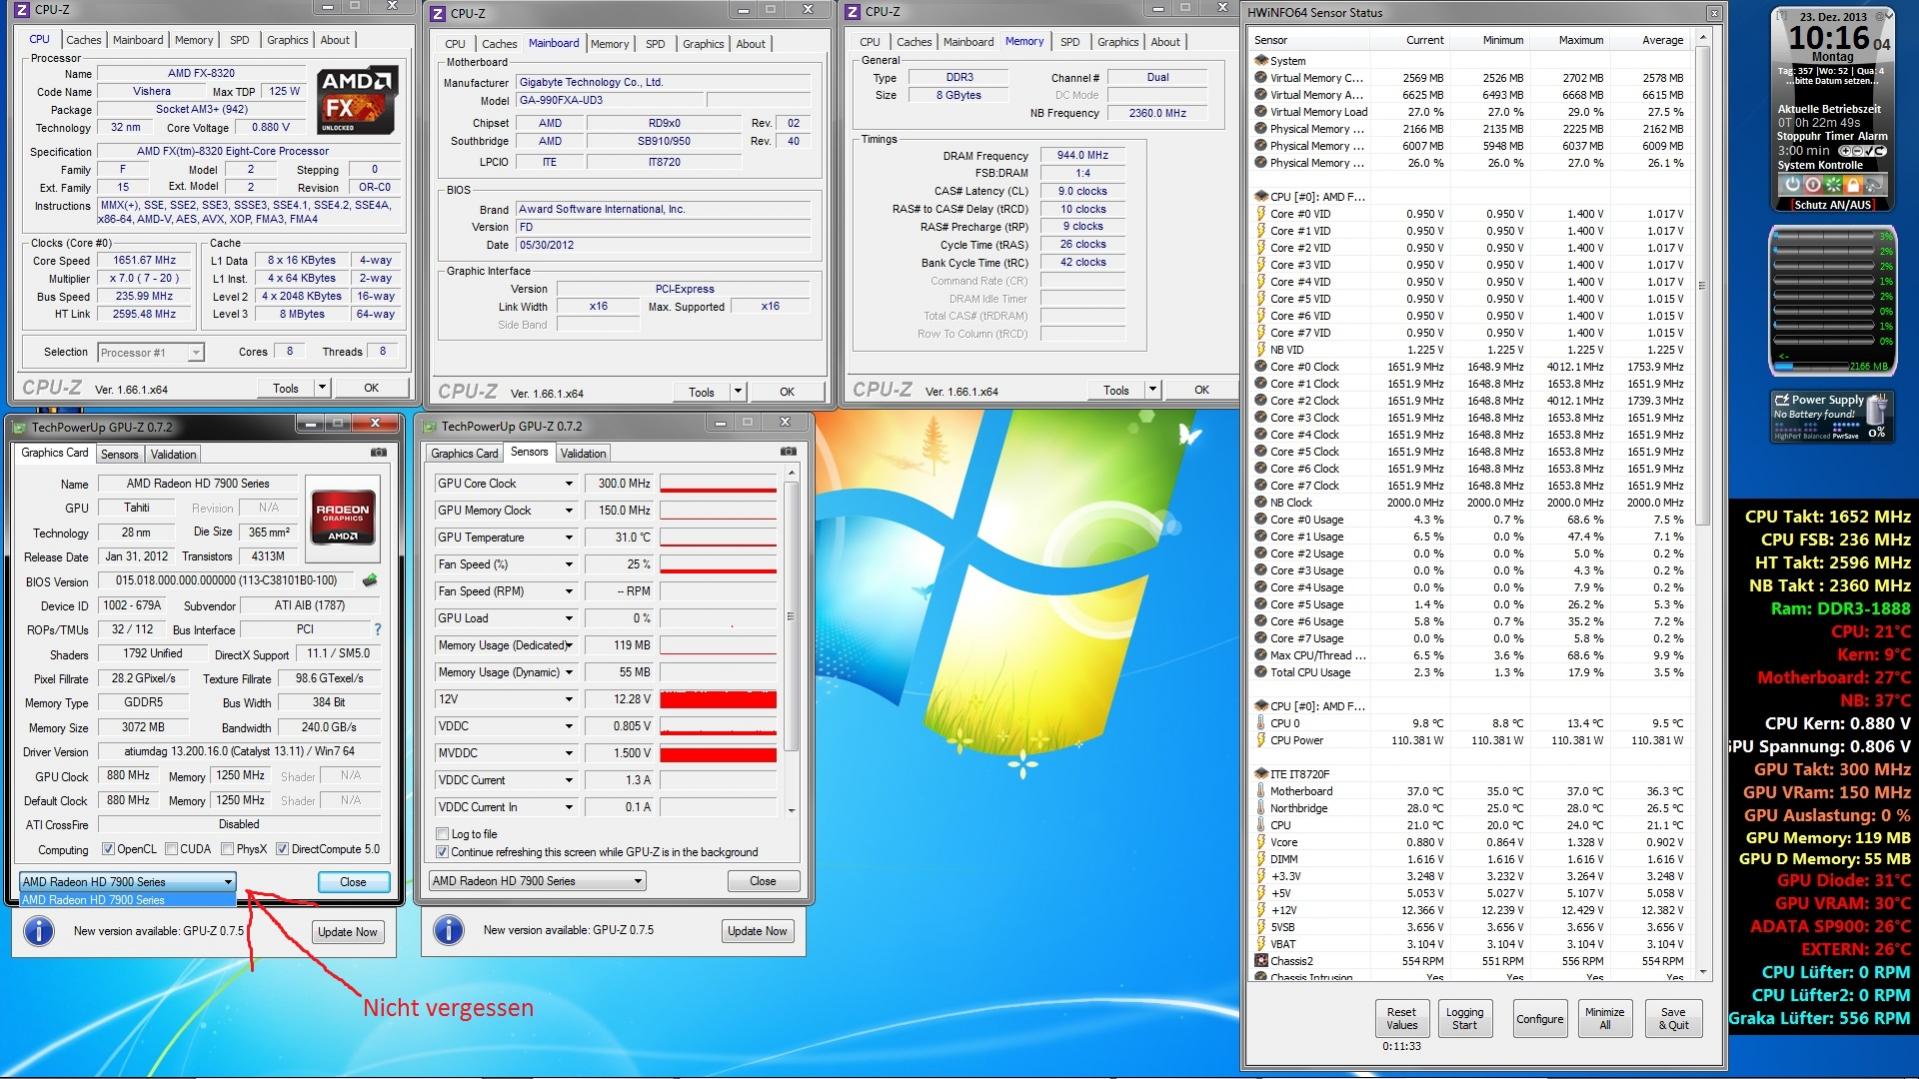Open the Tools dropdown arrow in the CPU-Z Memory window

pos(1153,390)
